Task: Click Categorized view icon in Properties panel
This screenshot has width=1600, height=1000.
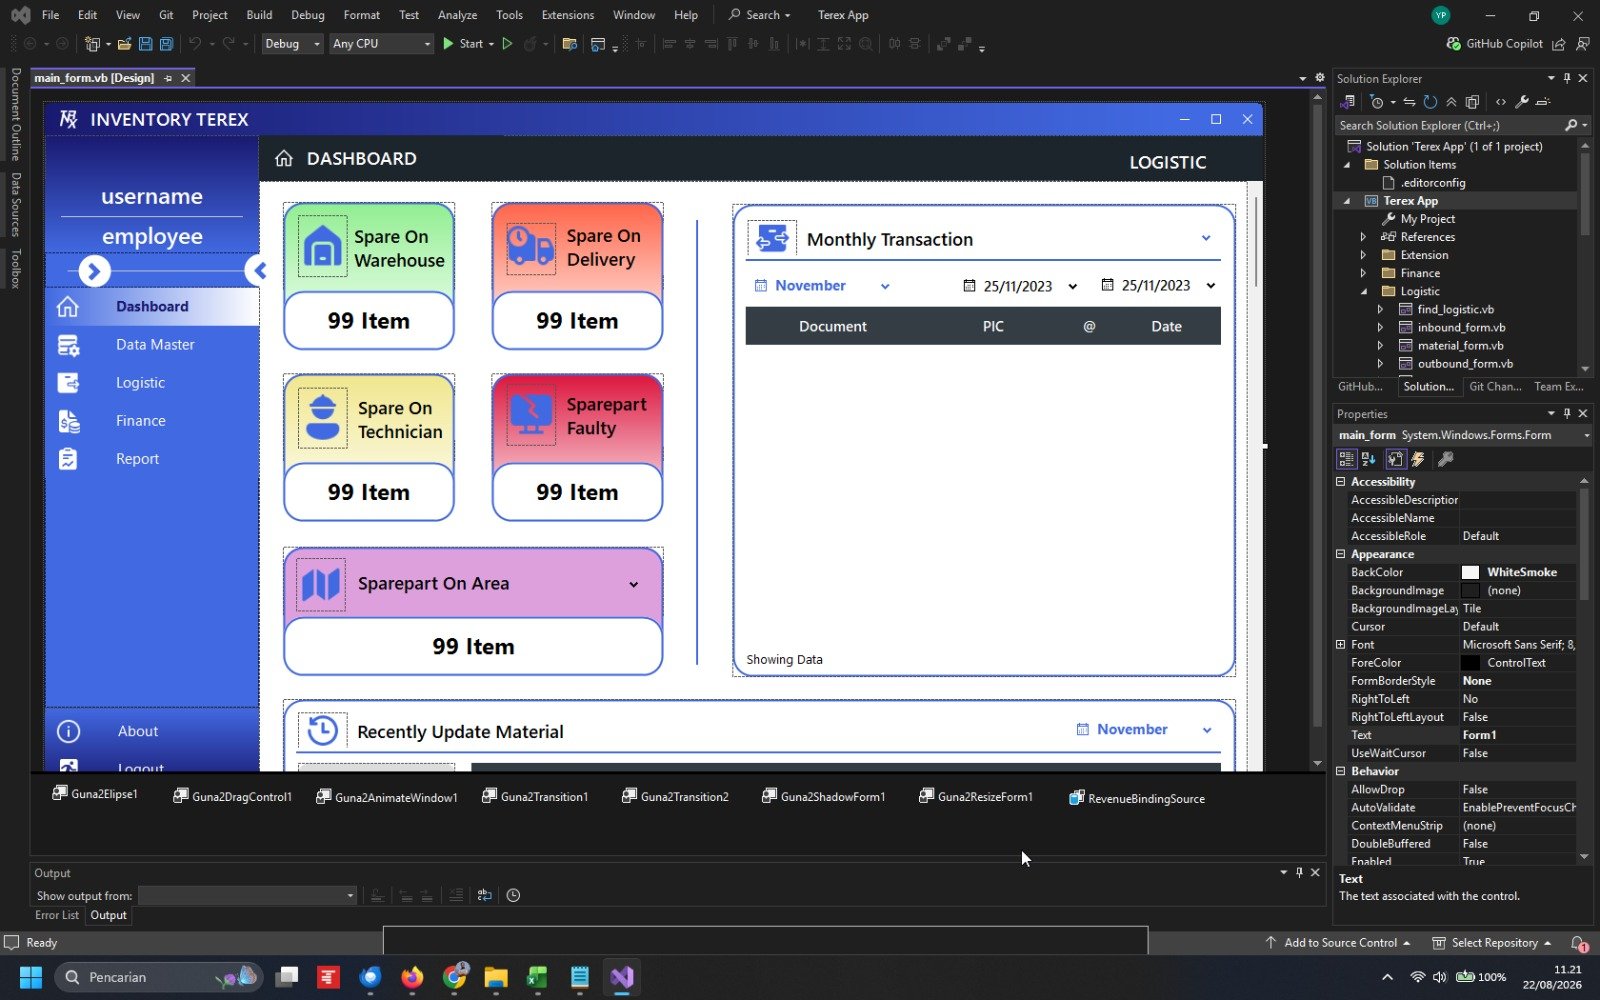Action: point(1347,459)
